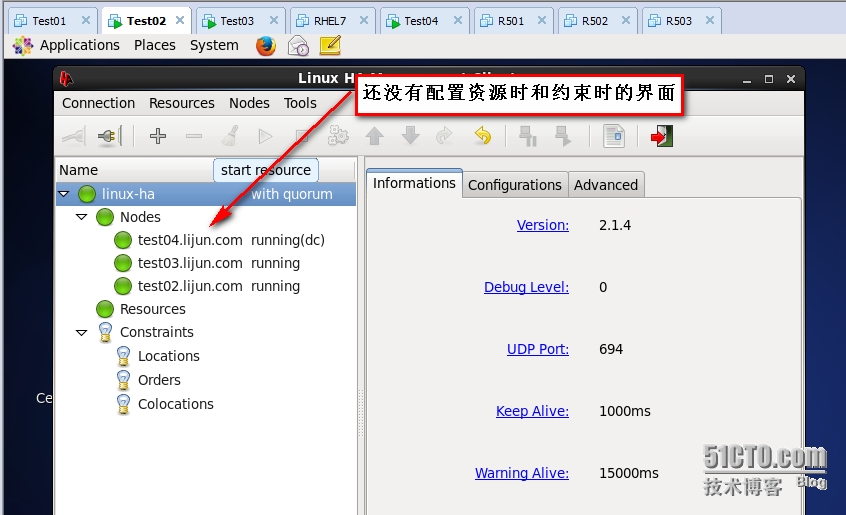846x515 pixels.
Task: Open the Applications panel menu
Action: [x=79, y=45]
